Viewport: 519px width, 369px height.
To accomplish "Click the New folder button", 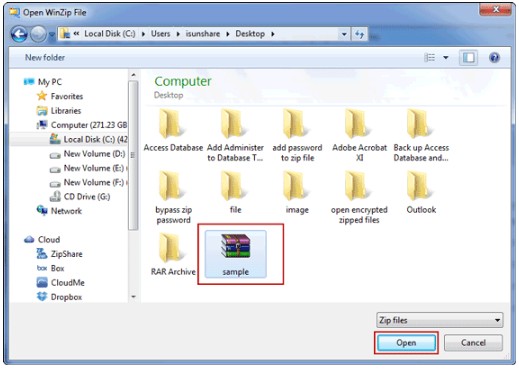I will click(45, 57).
